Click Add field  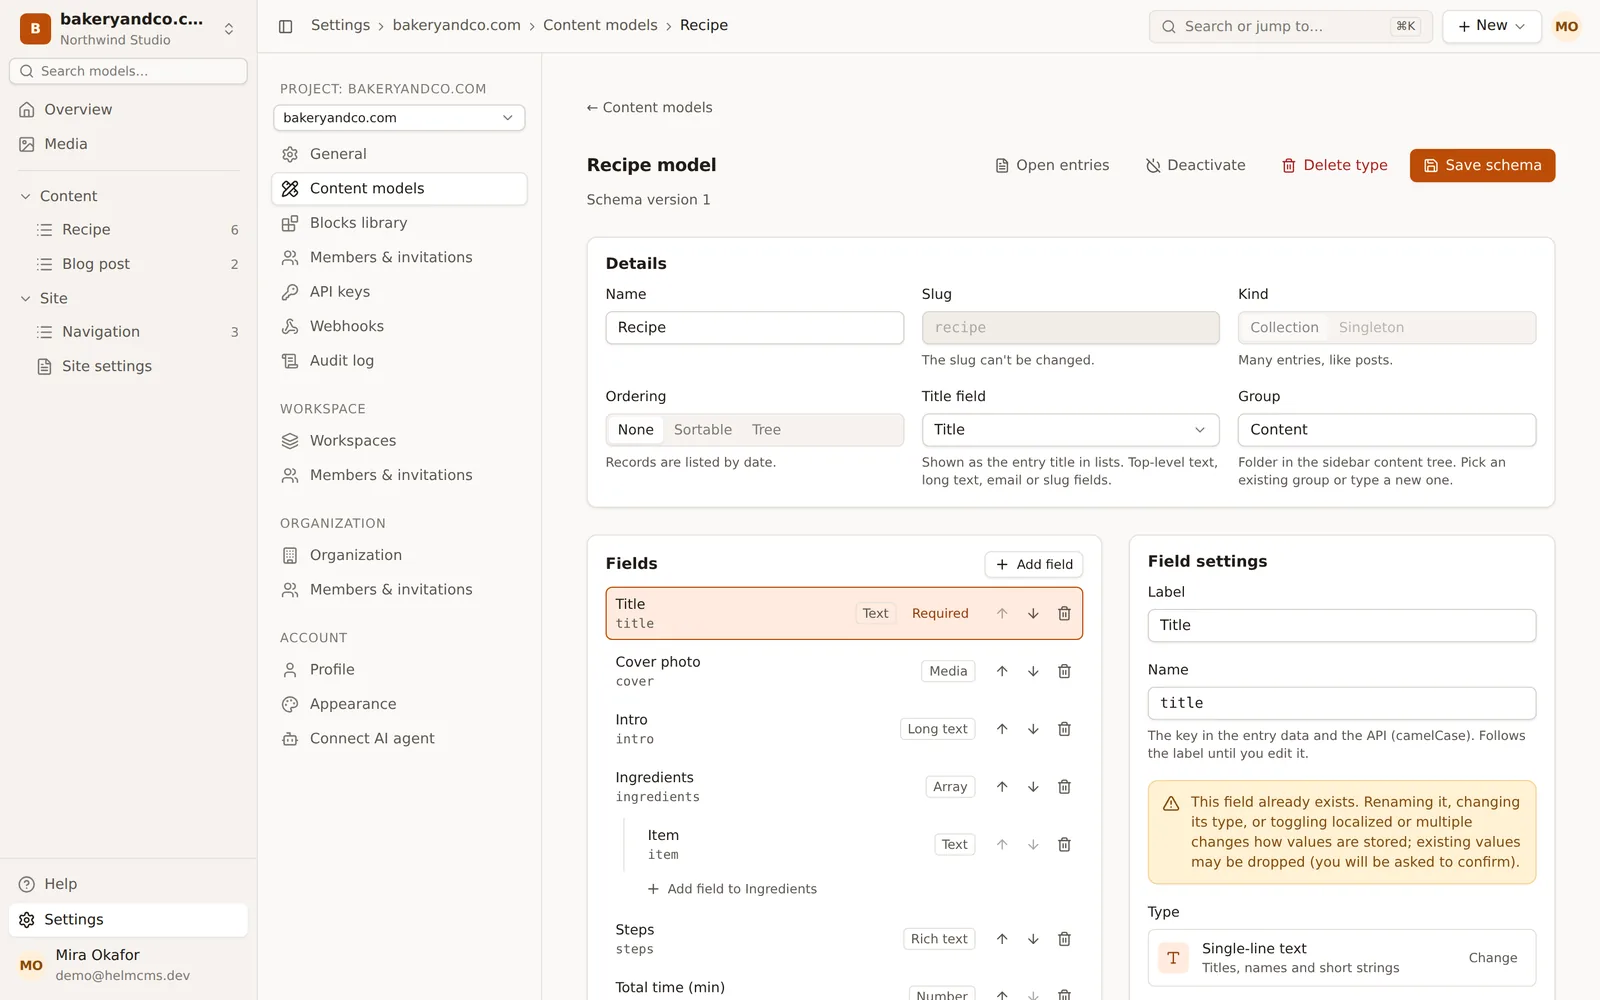1033,565
